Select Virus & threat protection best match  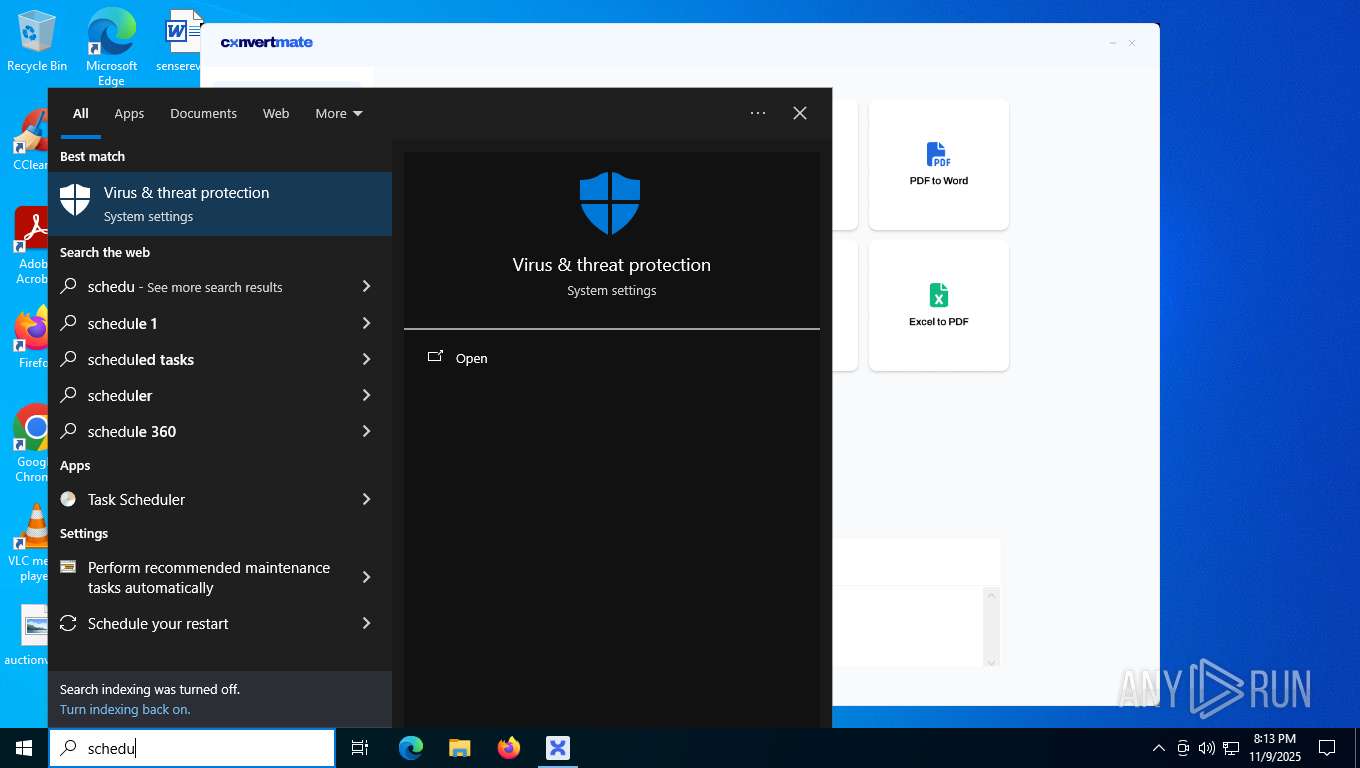[220, 204]
